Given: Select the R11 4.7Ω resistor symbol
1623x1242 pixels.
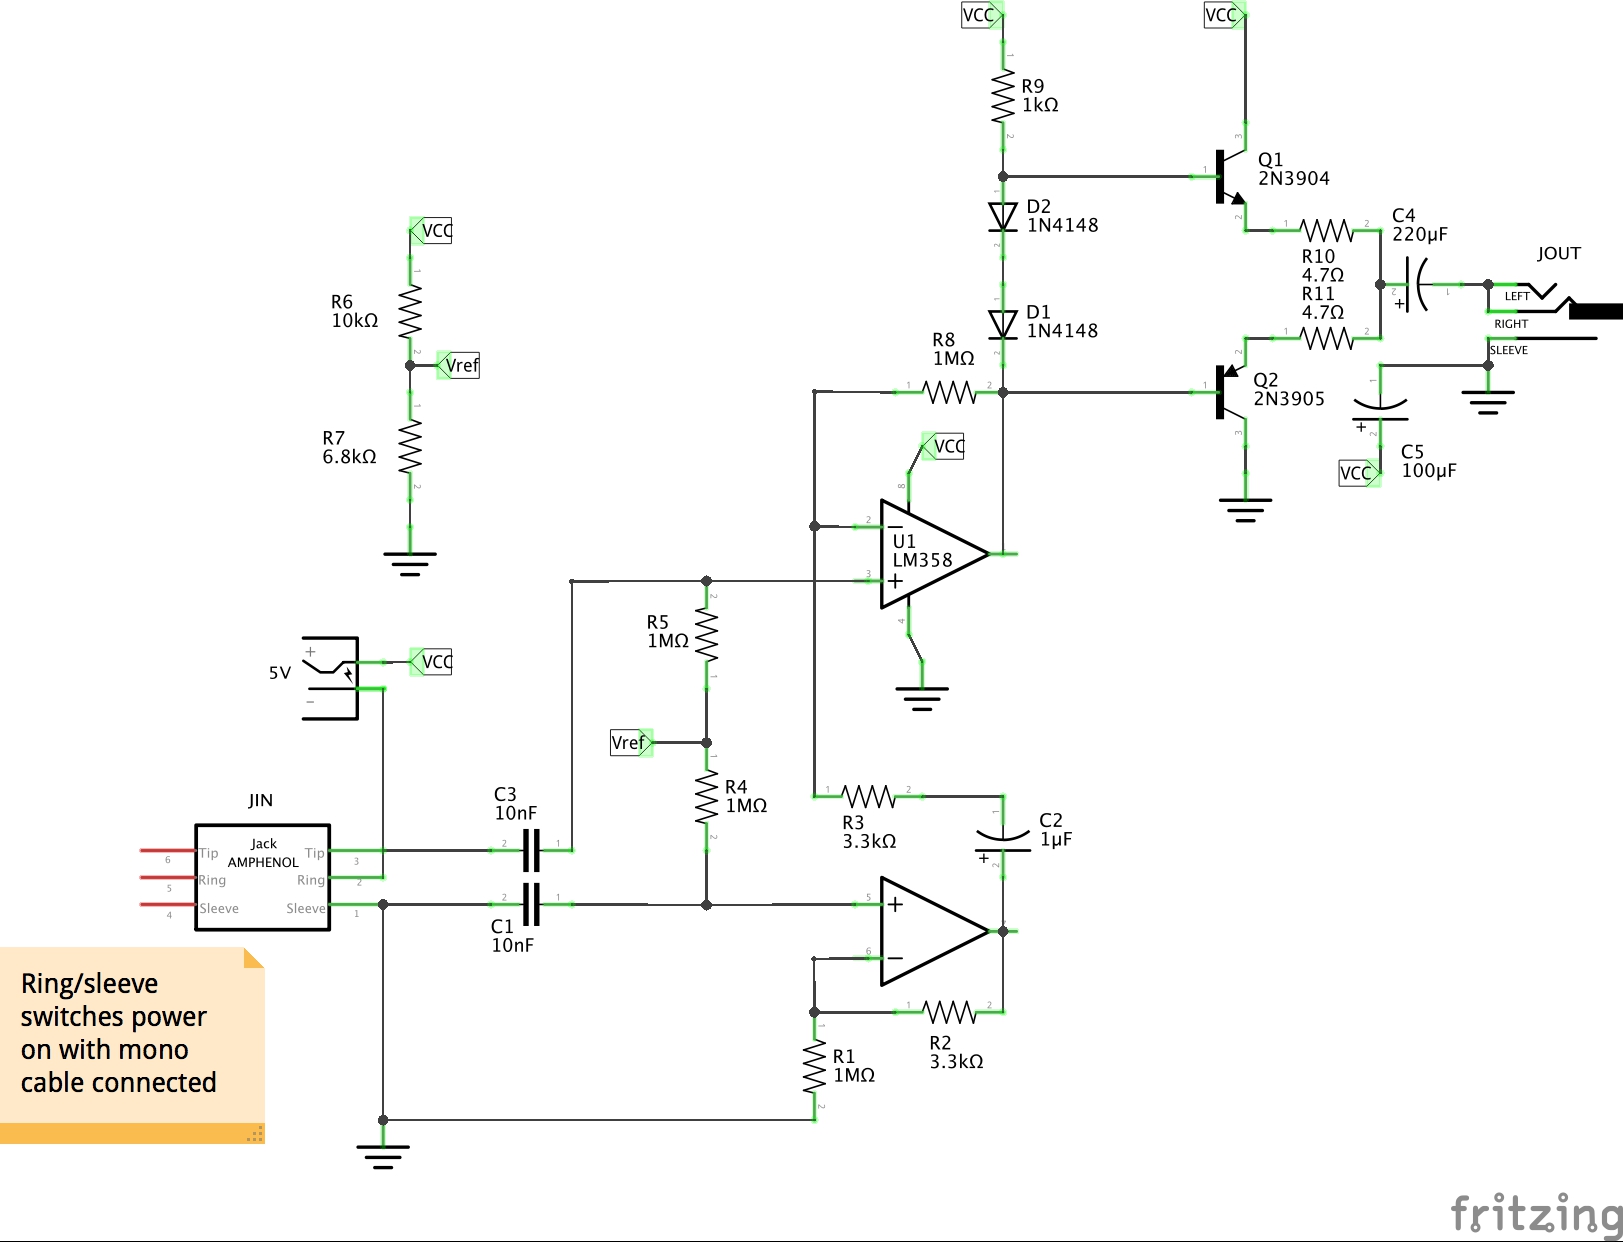Looking at the screenshot, I should 1326,338.
